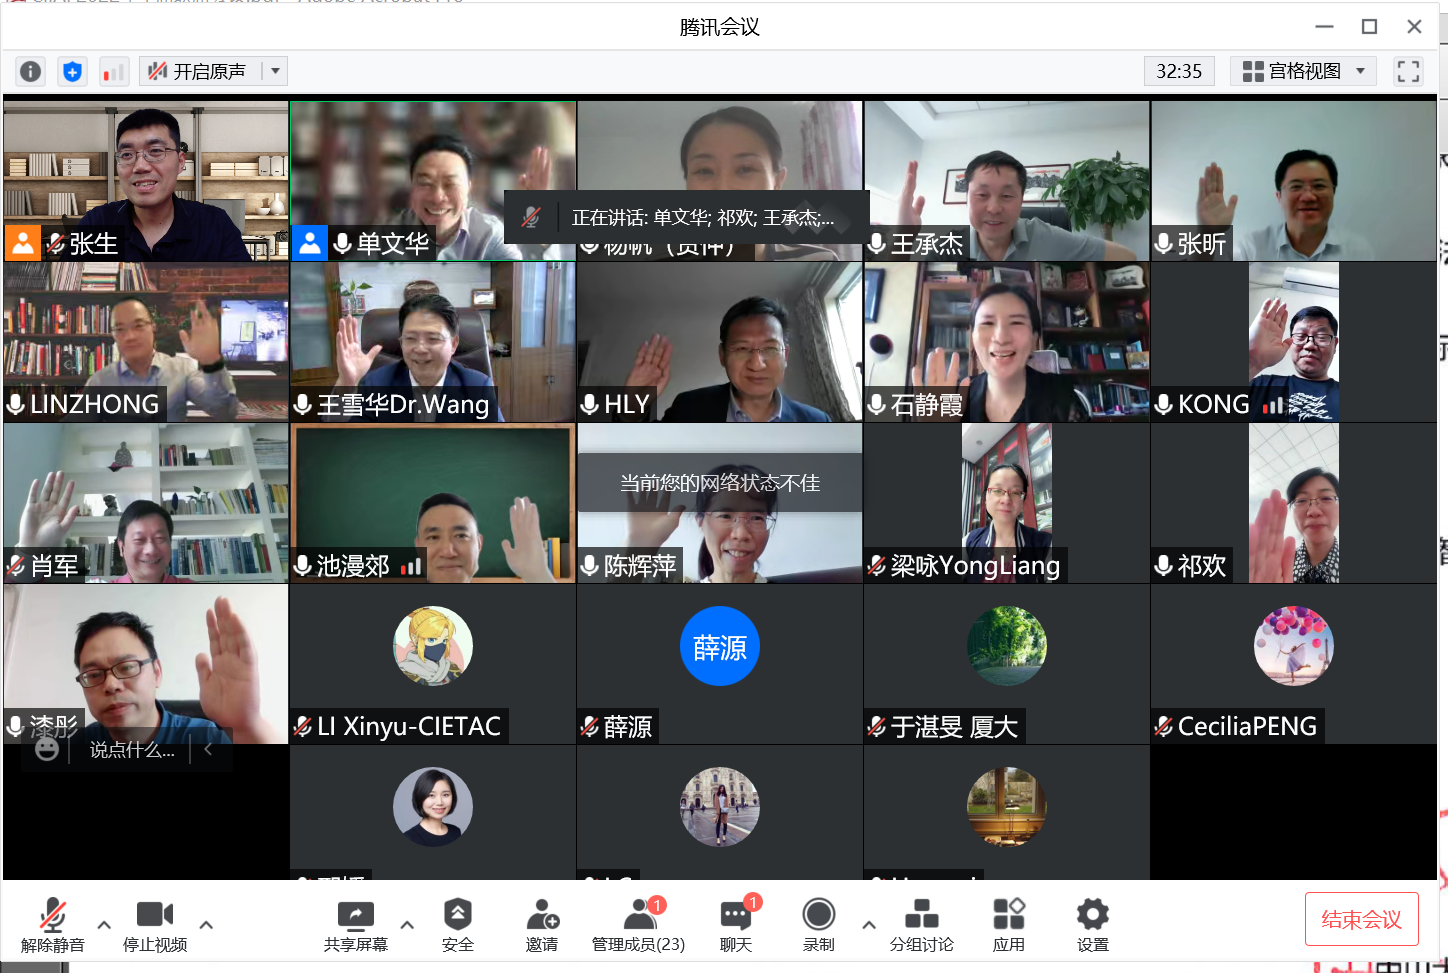Click the red 结束会议 button
This screenshot has height=973, width=1448.
pos(1362,919)
